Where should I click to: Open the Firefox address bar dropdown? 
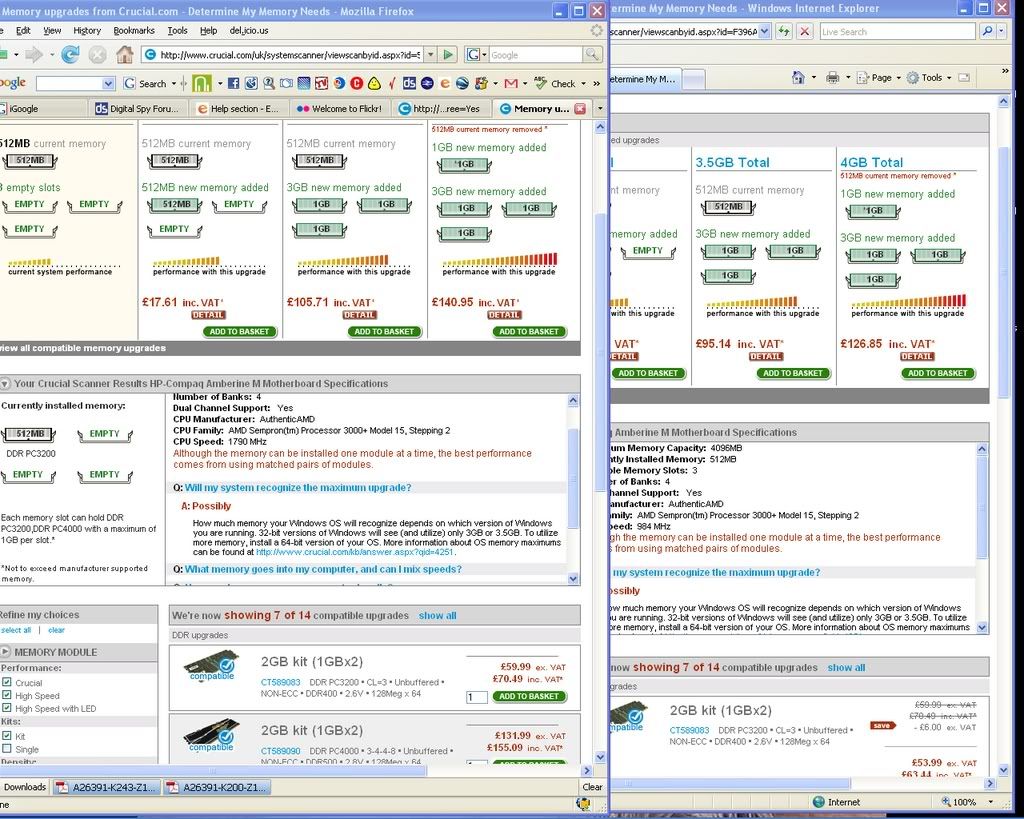coord(428,55)
